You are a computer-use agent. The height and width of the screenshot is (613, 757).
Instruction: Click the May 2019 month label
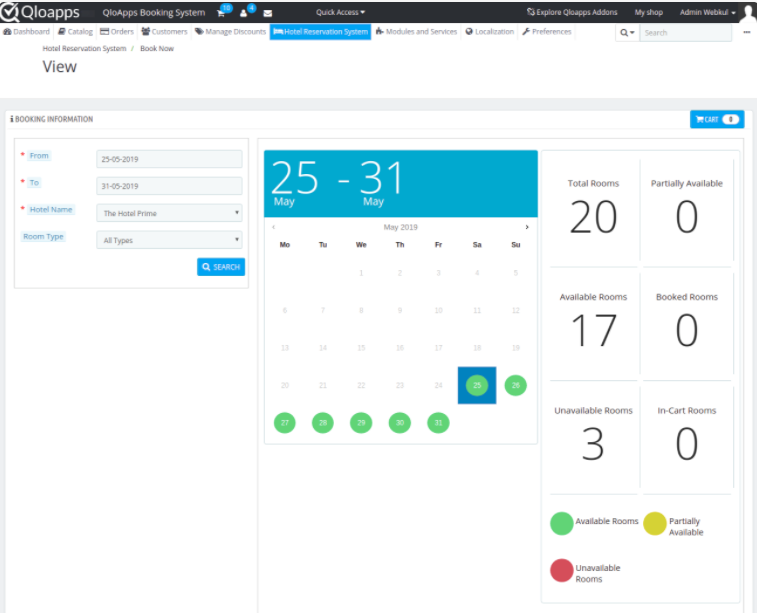pyautogui.click(x=401, y=227)
